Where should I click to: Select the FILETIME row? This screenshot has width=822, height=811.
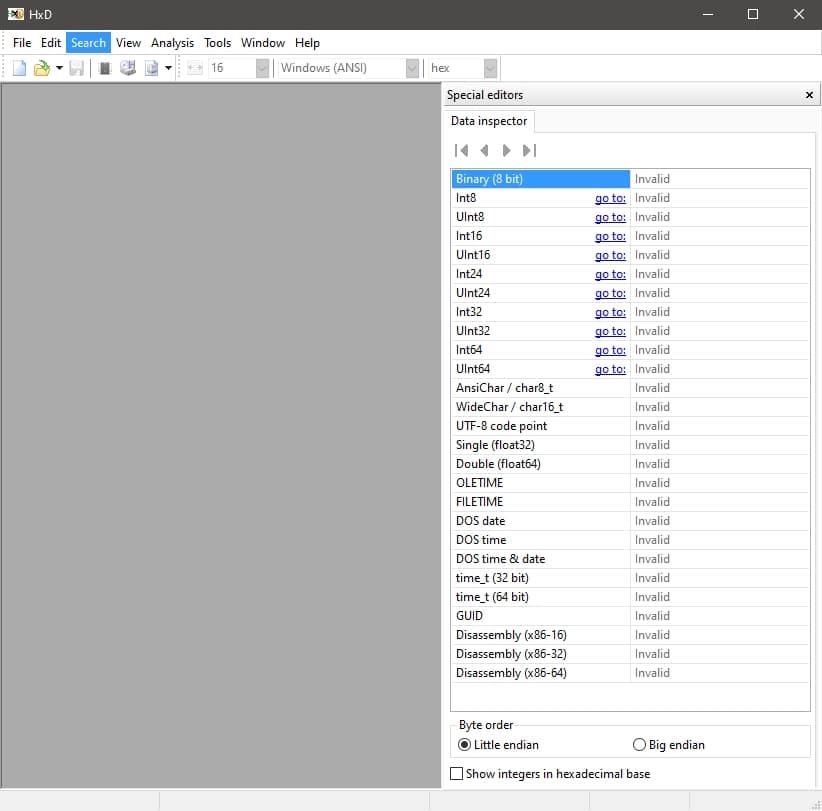(x=630, y=502)
